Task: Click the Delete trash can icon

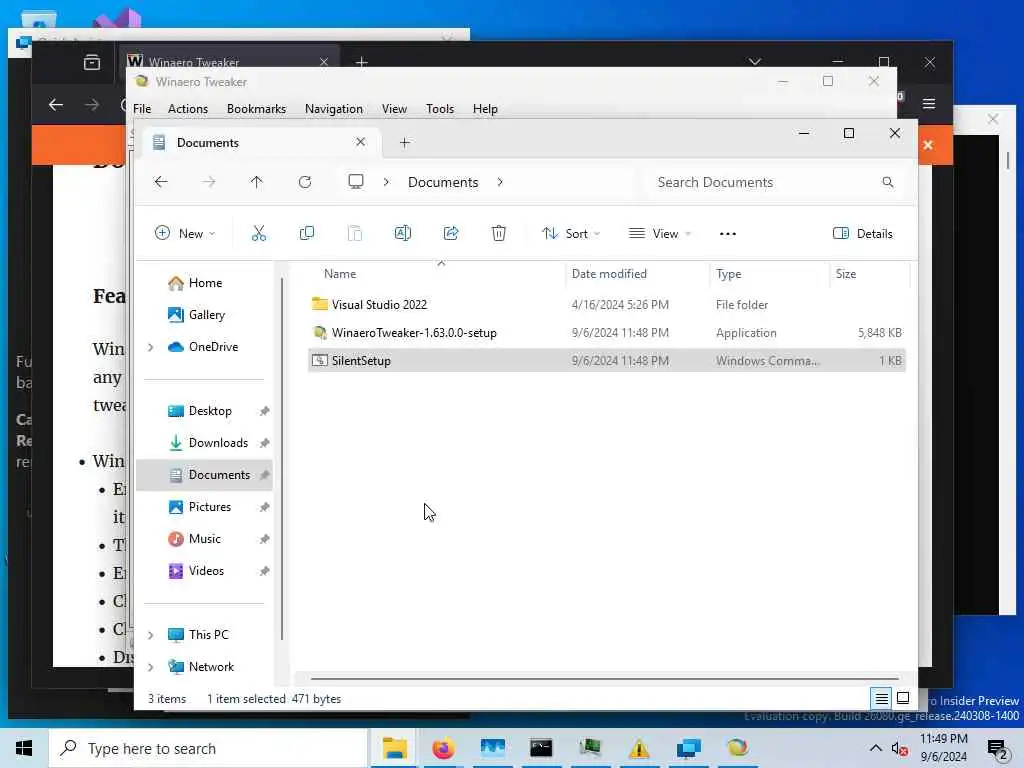Action: click(499, 233)
